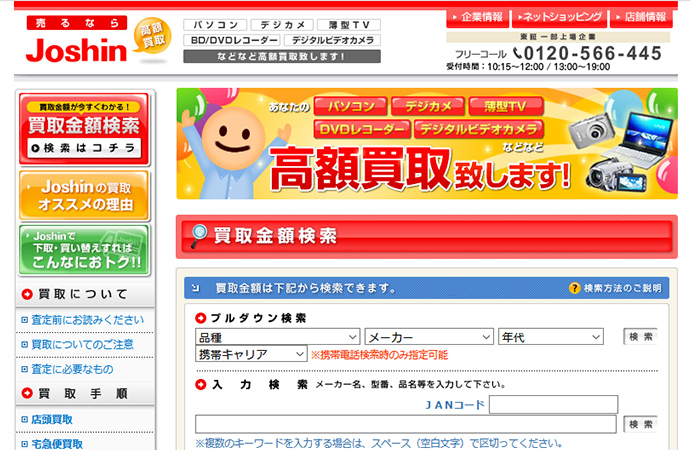
Task: Click the 売るなら red label above logo
Action: coord(77,23)
